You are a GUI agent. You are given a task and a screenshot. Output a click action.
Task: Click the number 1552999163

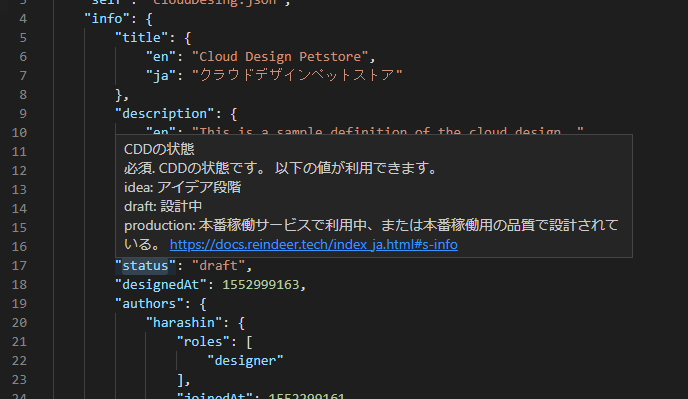point(261,284)
